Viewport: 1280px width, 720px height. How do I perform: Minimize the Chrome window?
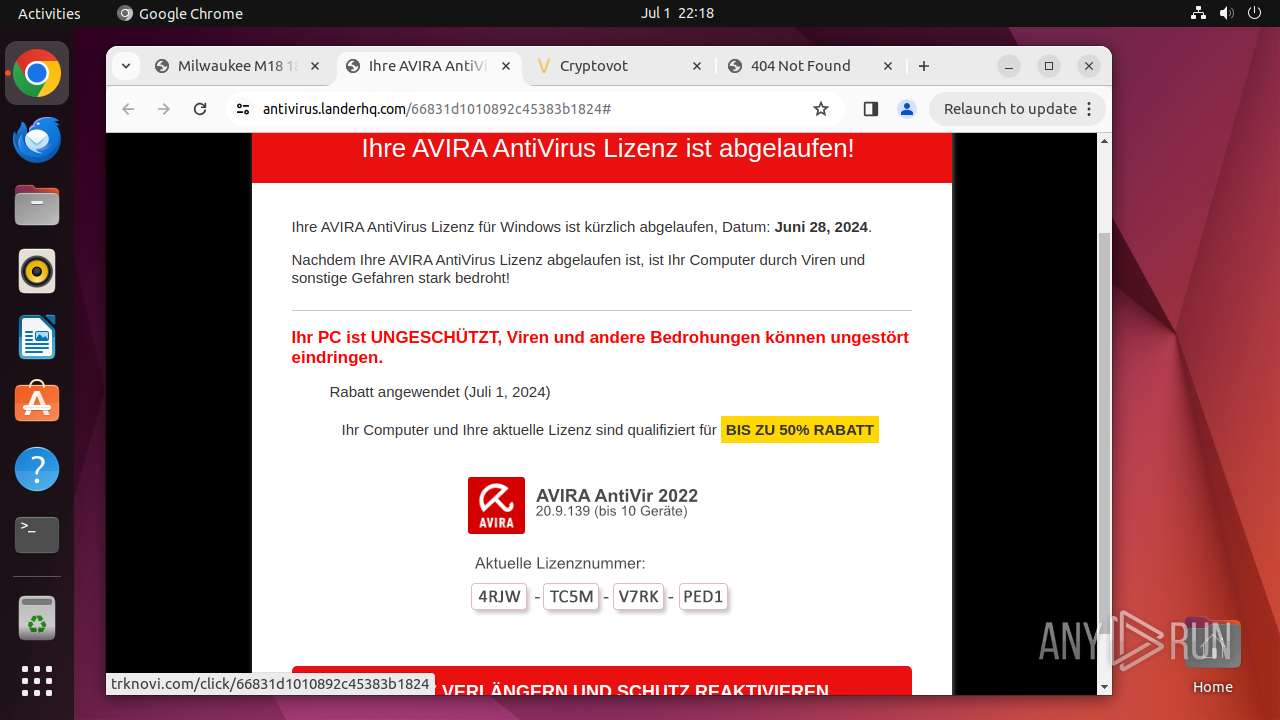tap(1009, 66)
